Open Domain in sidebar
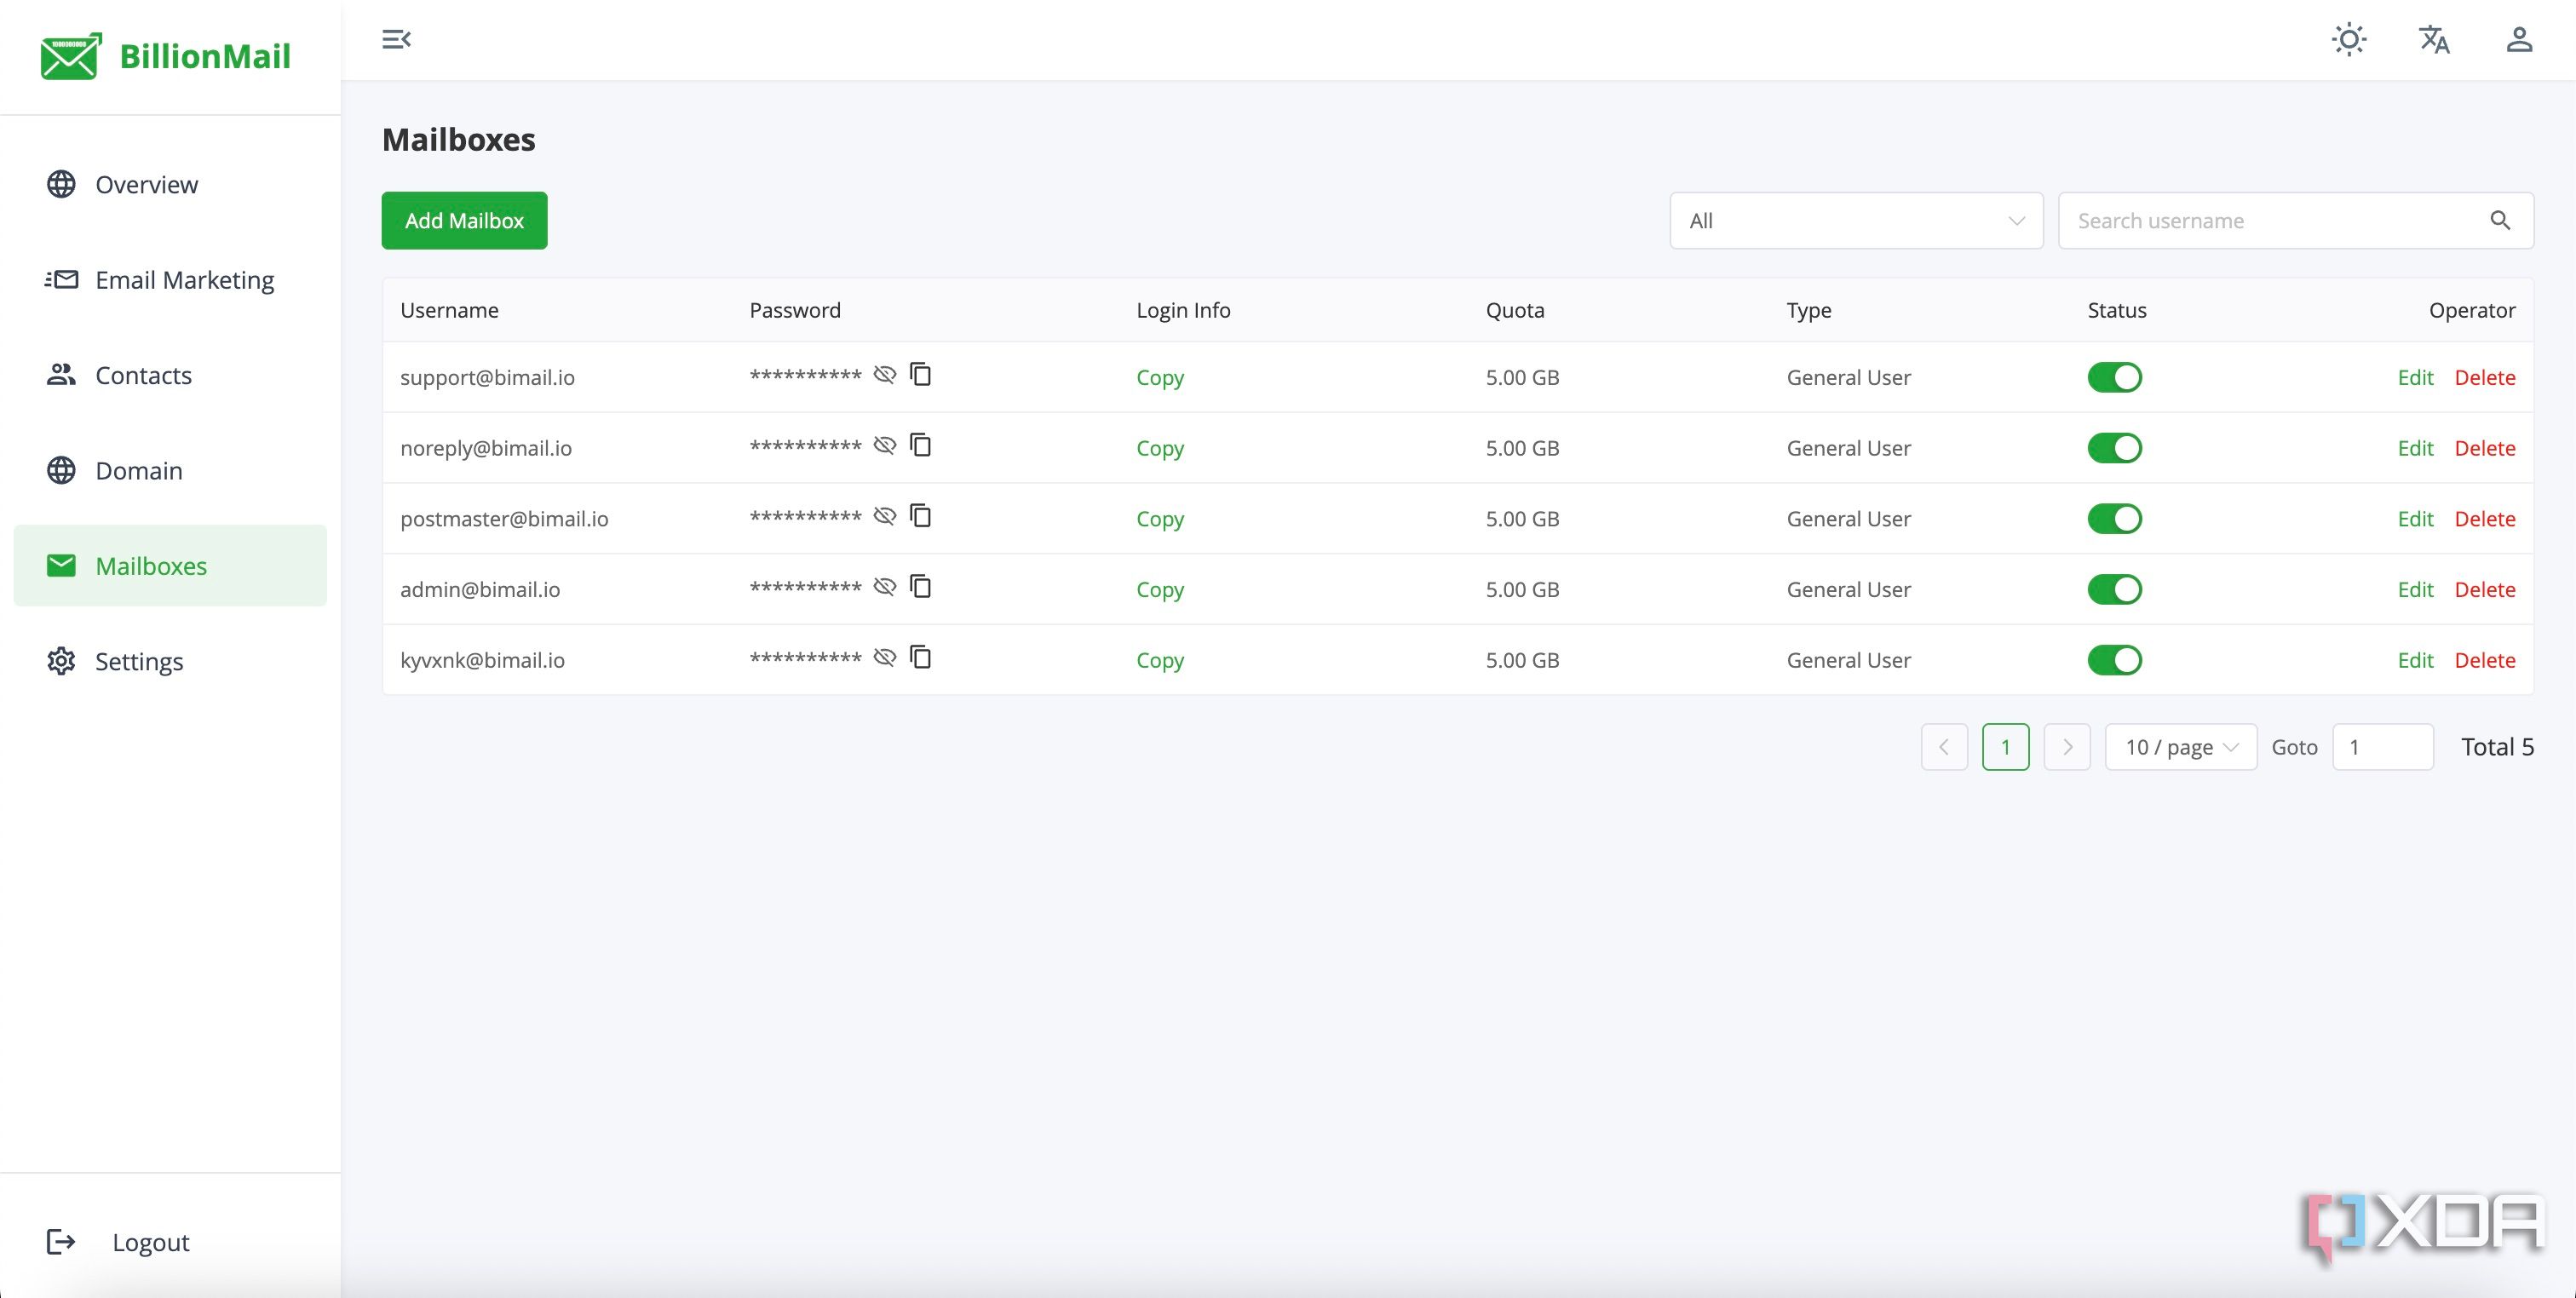Image resolution: width=2576 pixels, height=1298 pixels. click(x=170, y=470)
